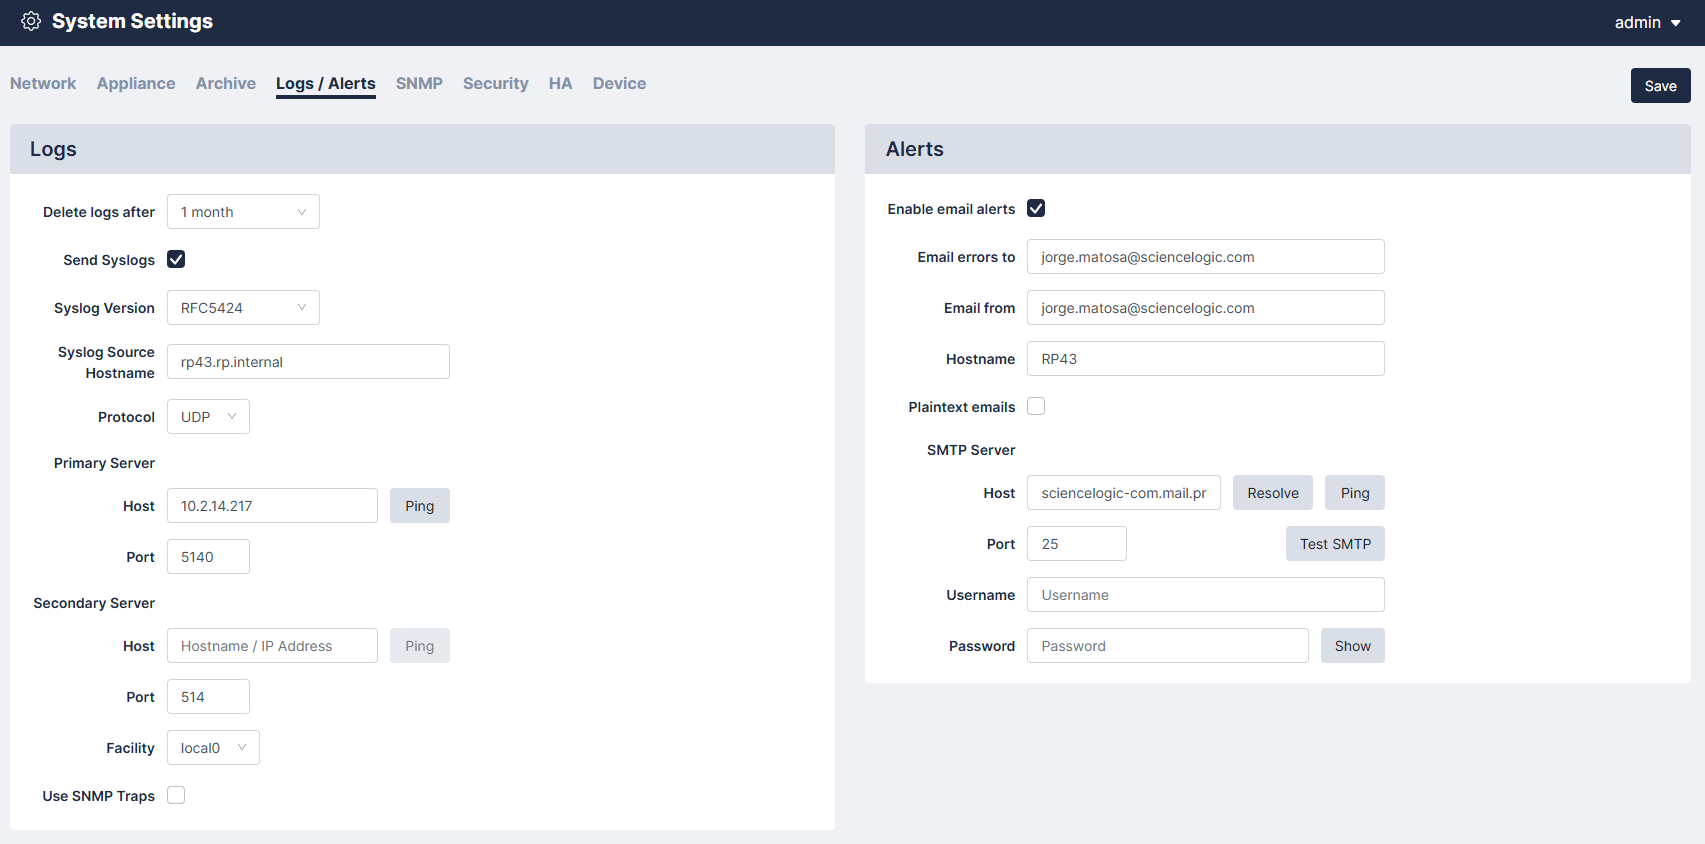Viewport: 1705px width, 844px height.
Task: Open the admin user menu
Action: click(x=1646, y=22)
